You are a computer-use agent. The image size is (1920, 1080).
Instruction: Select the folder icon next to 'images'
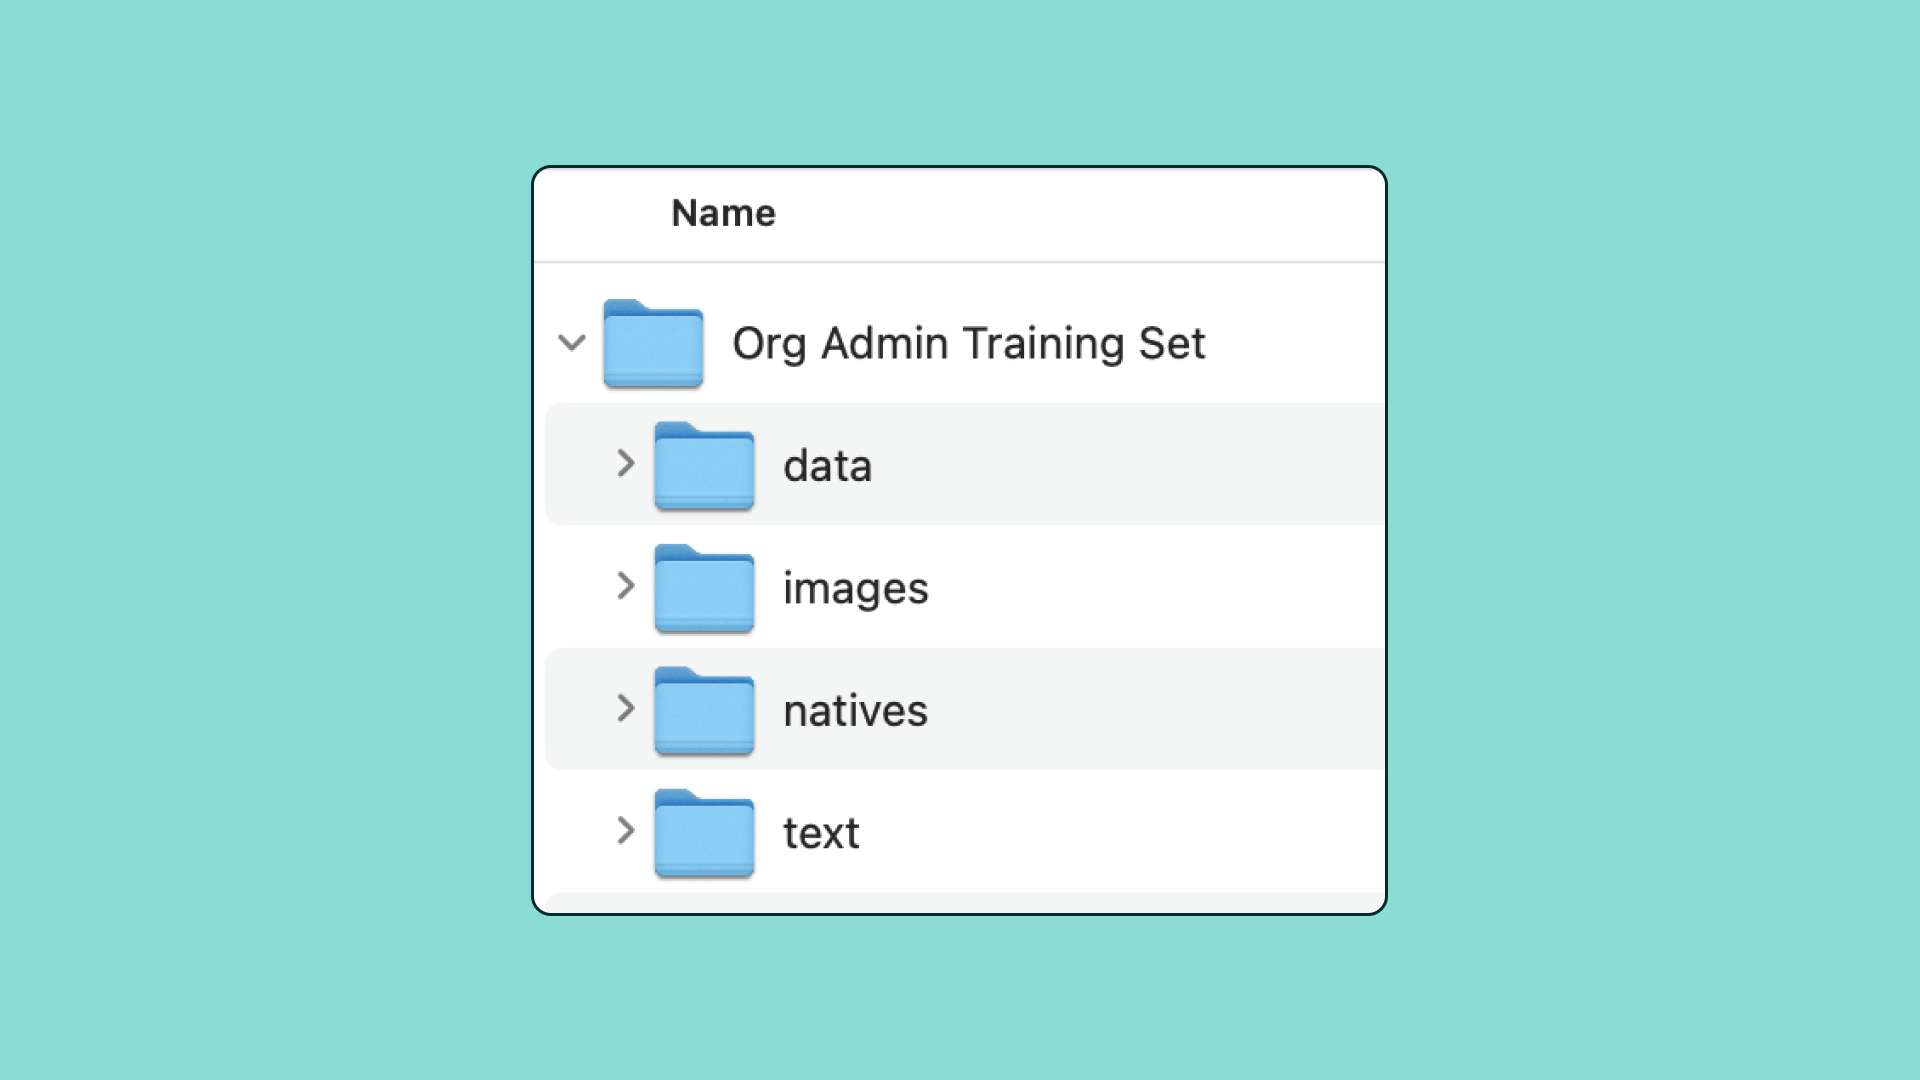[x=704, y=588]
